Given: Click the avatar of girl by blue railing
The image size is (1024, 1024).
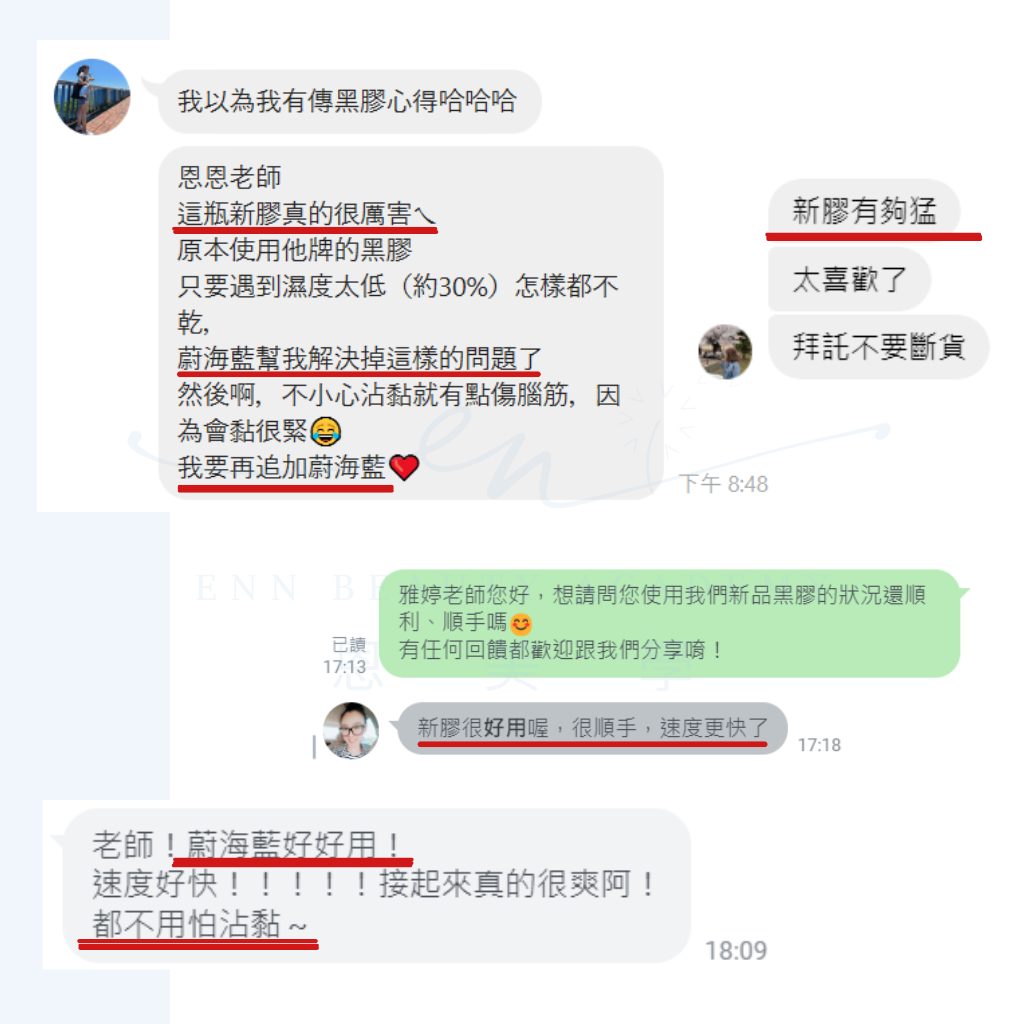Looking at the screenshot, I should pyautogui.click(x=92, y=97).
